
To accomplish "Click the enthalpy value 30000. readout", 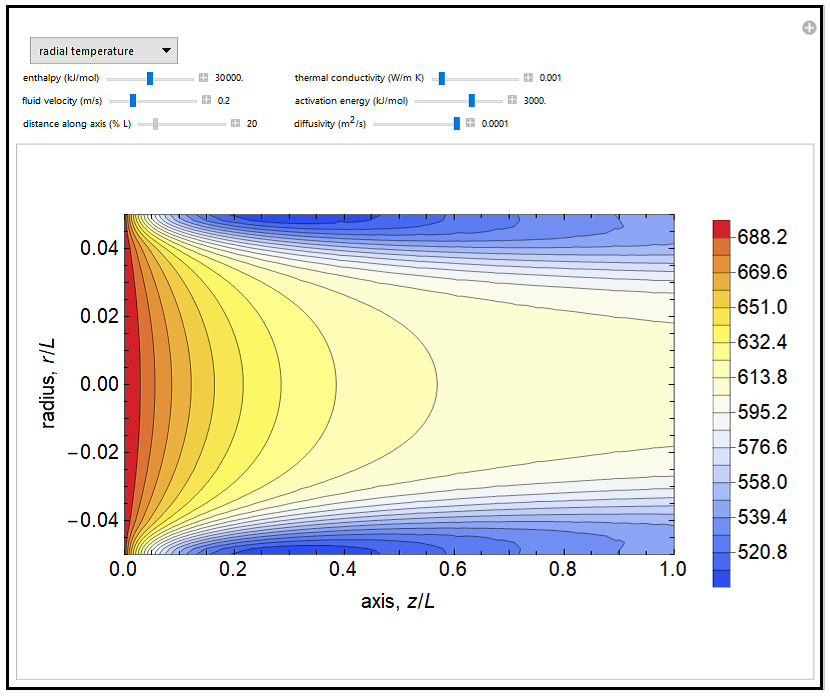I will coord(229,77).
